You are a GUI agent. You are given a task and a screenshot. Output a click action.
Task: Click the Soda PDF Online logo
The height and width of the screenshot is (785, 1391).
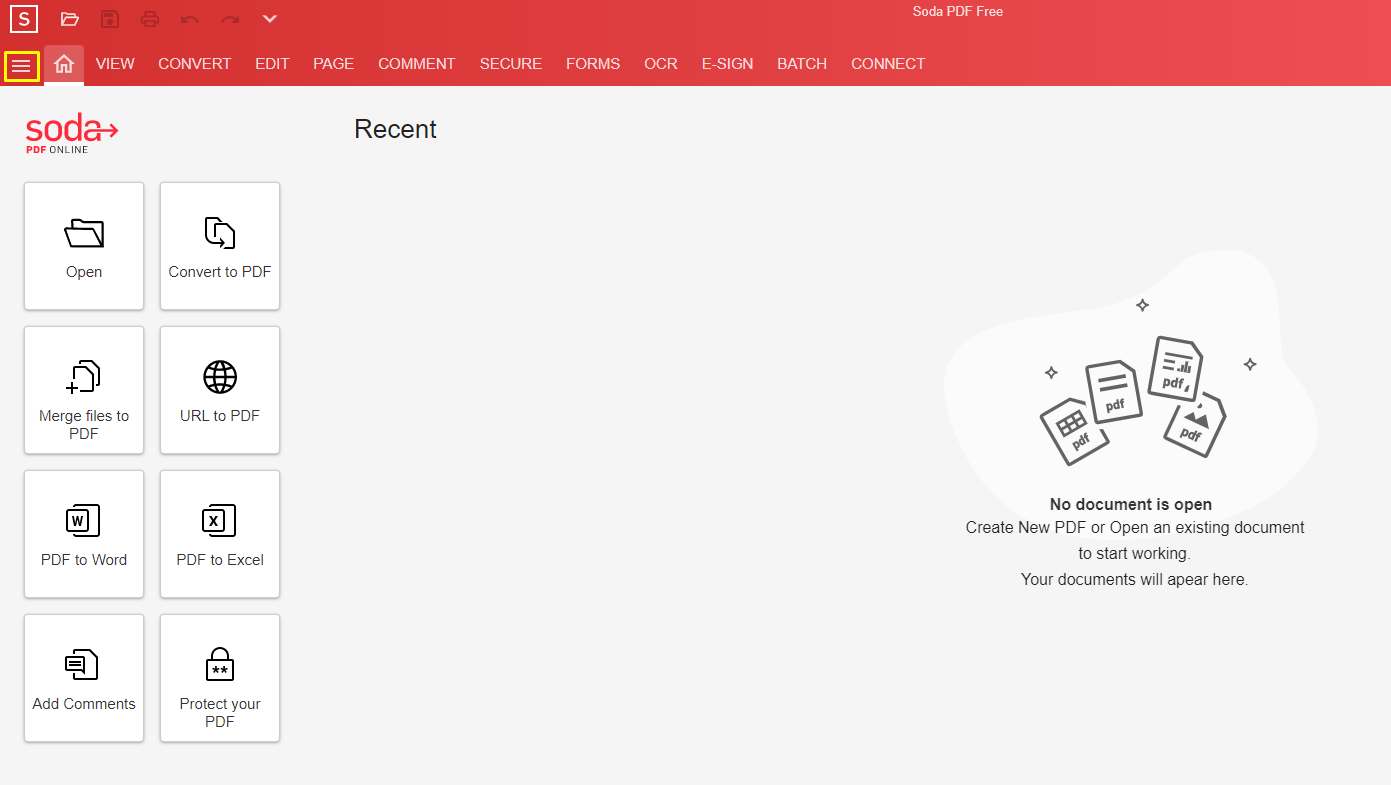[70, 132]
